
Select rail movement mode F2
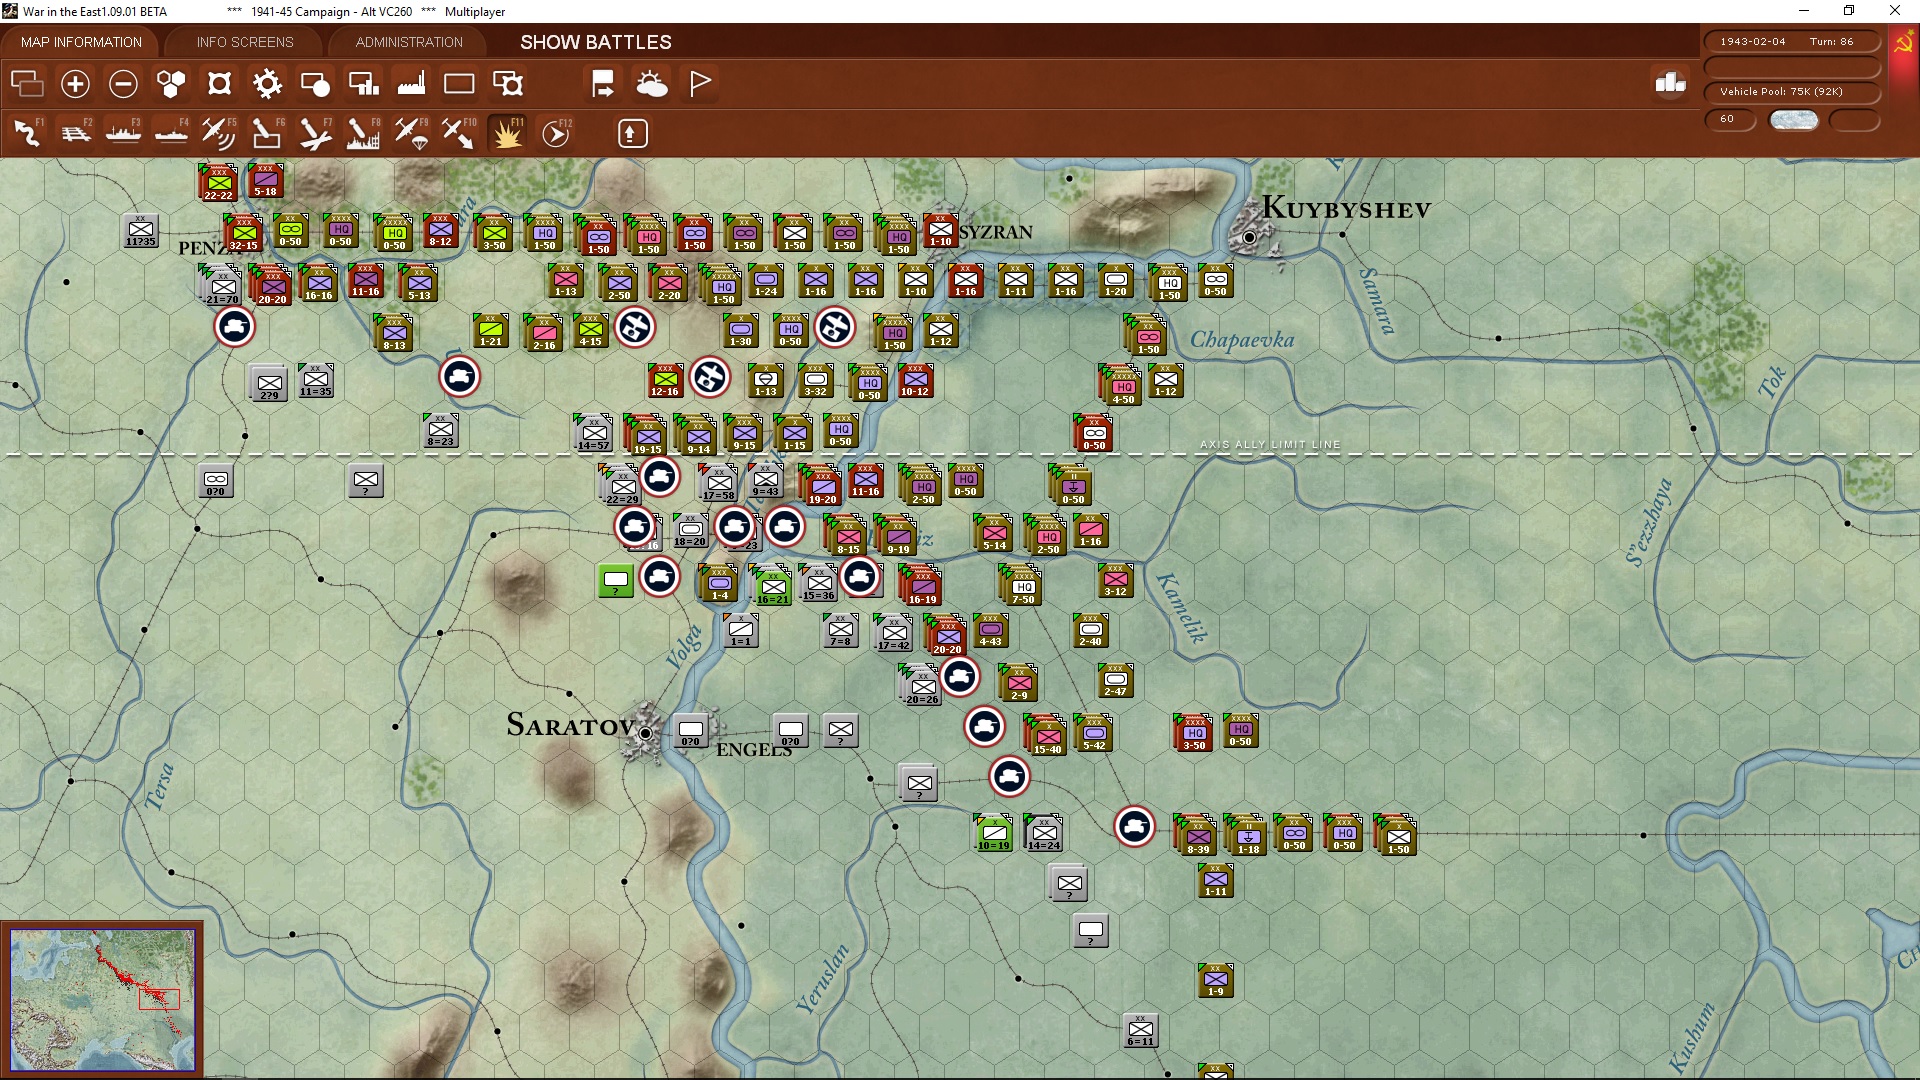76,133
